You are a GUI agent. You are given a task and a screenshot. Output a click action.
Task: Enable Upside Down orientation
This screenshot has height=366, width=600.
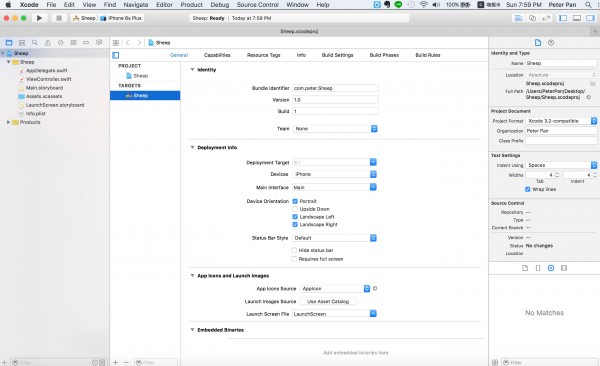pyautogui.click(x=295, y=209)
